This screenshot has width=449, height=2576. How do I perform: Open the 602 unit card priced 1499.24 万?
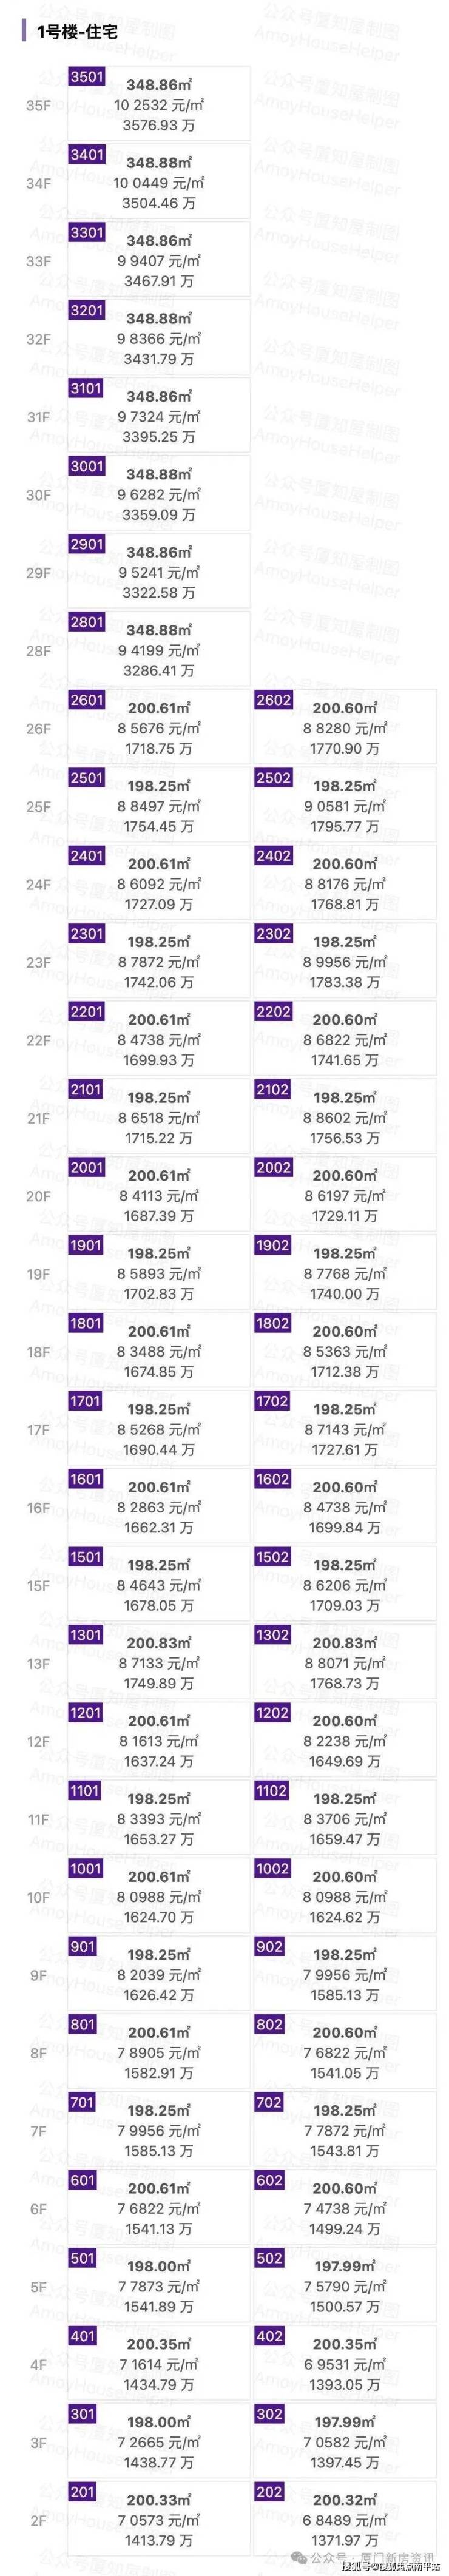point(344,2209)
